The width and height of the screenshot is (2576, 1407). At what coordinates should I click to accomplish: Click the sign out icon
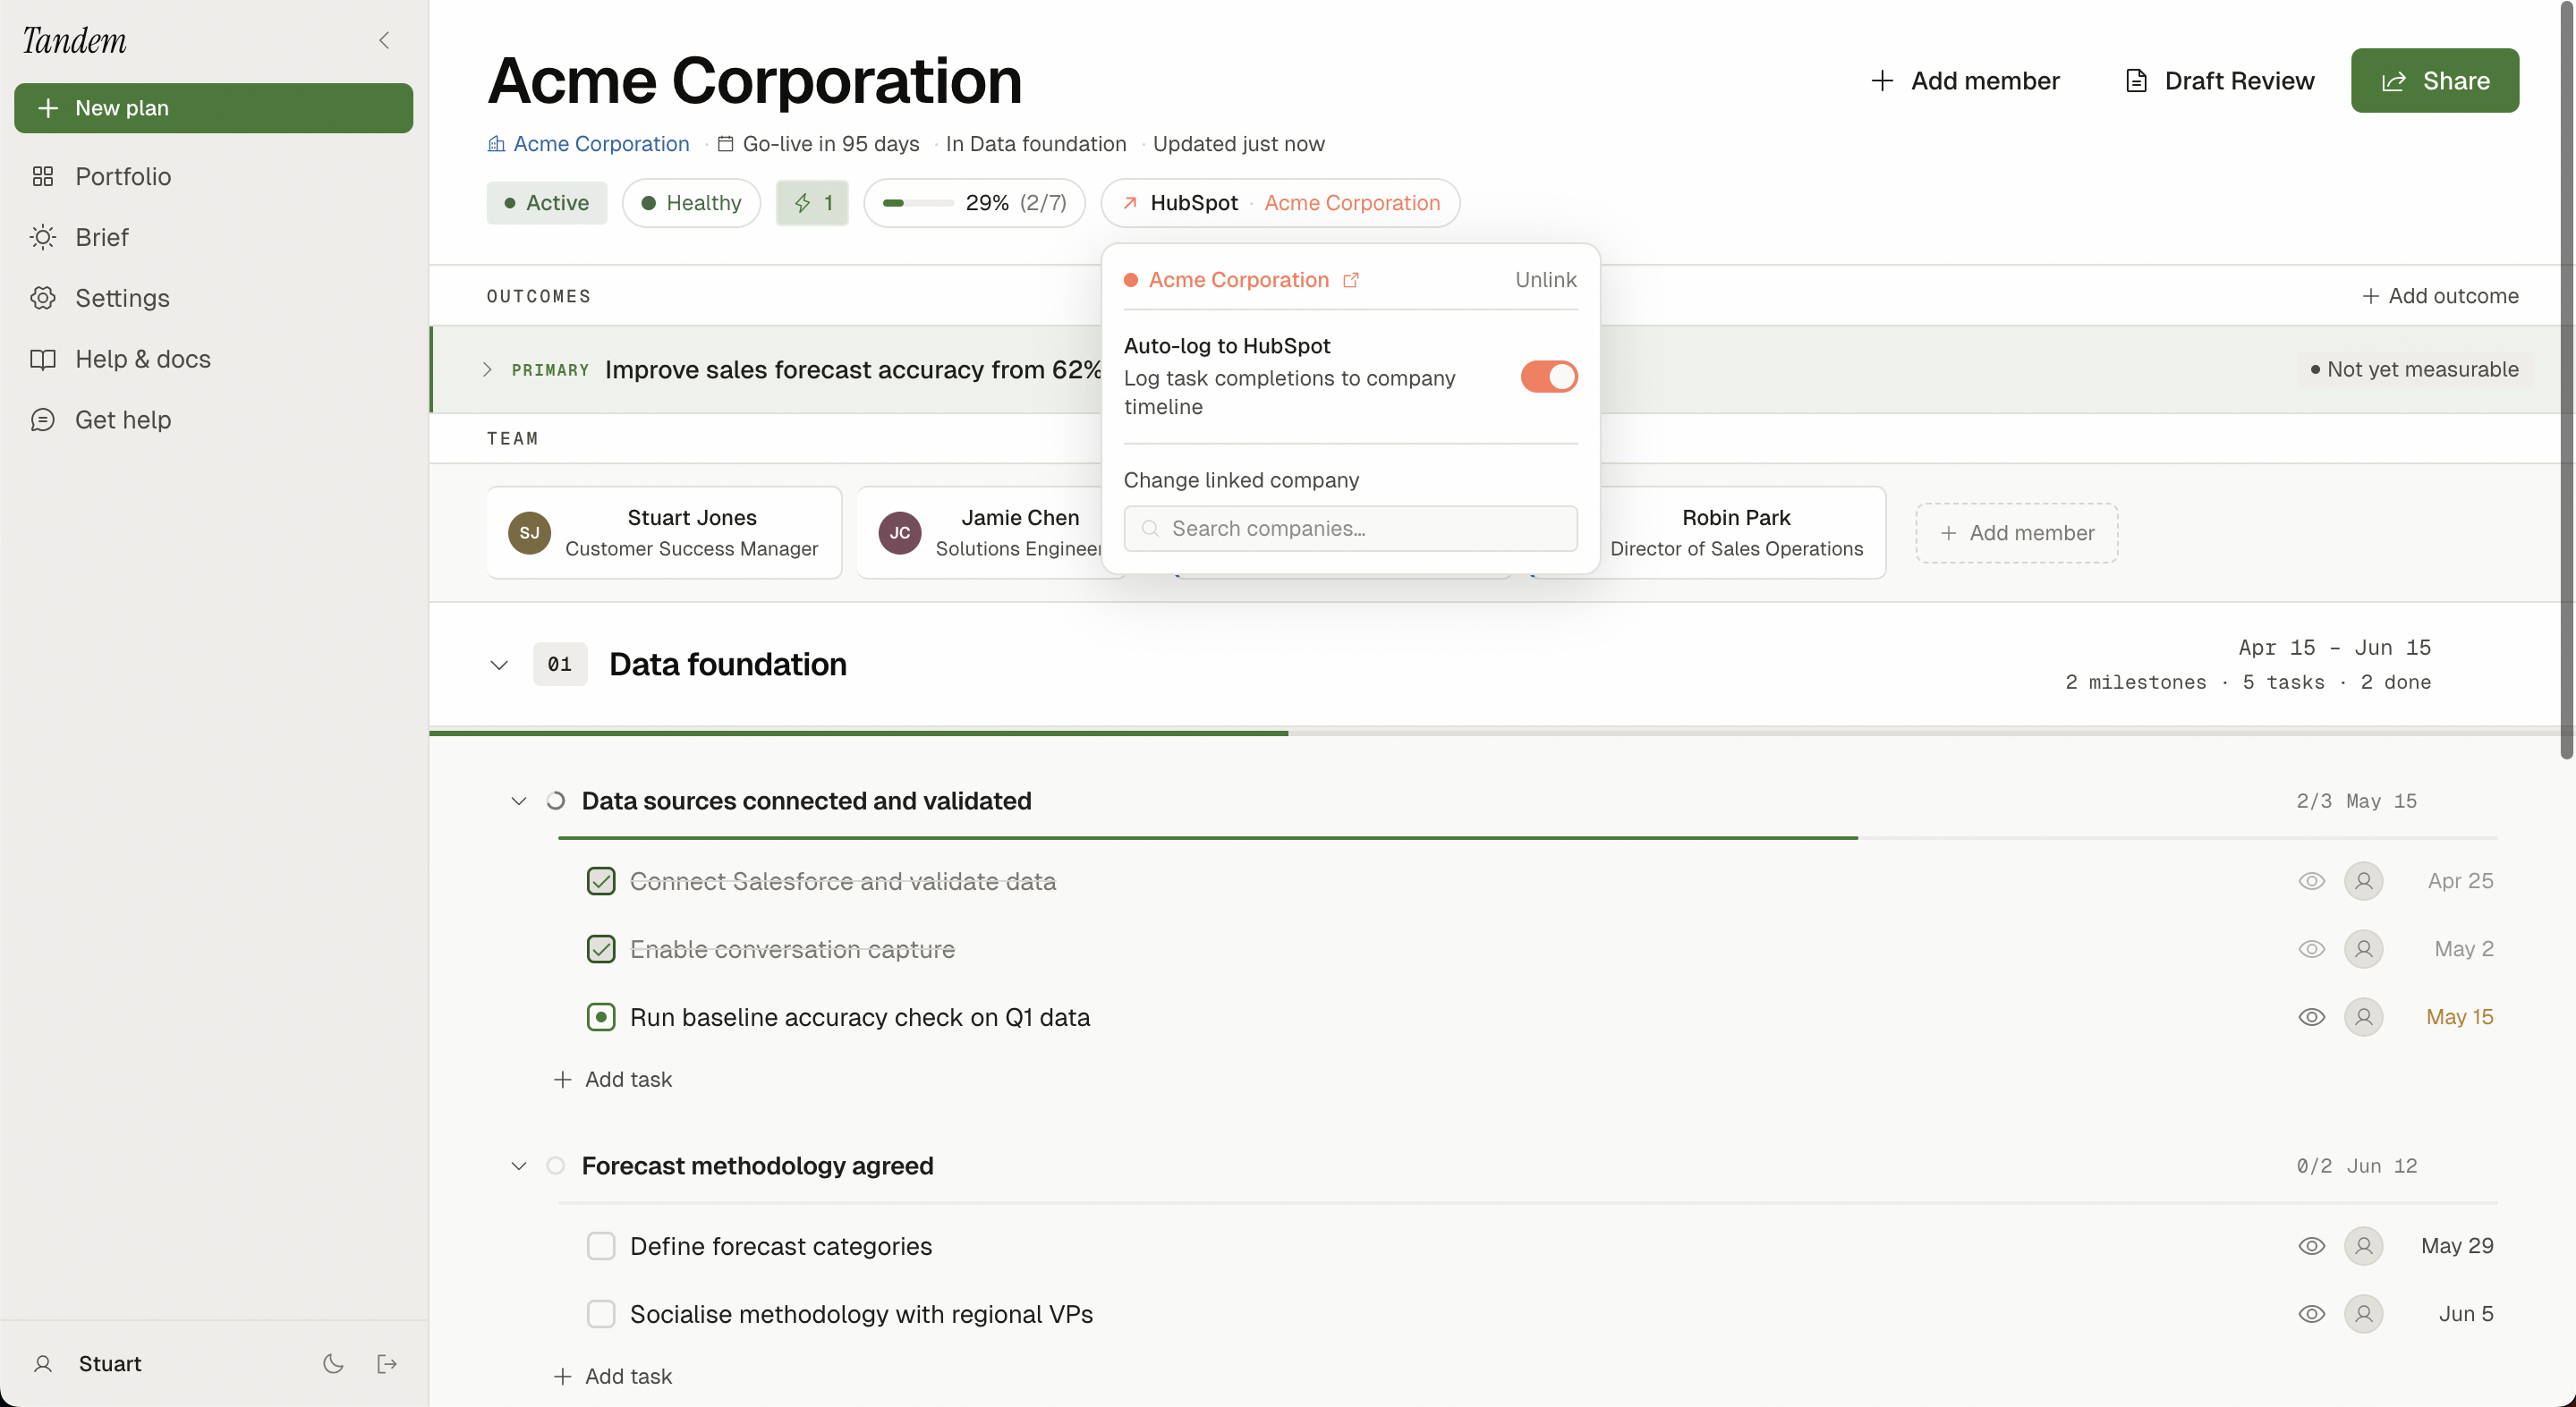click(387, 1364)
